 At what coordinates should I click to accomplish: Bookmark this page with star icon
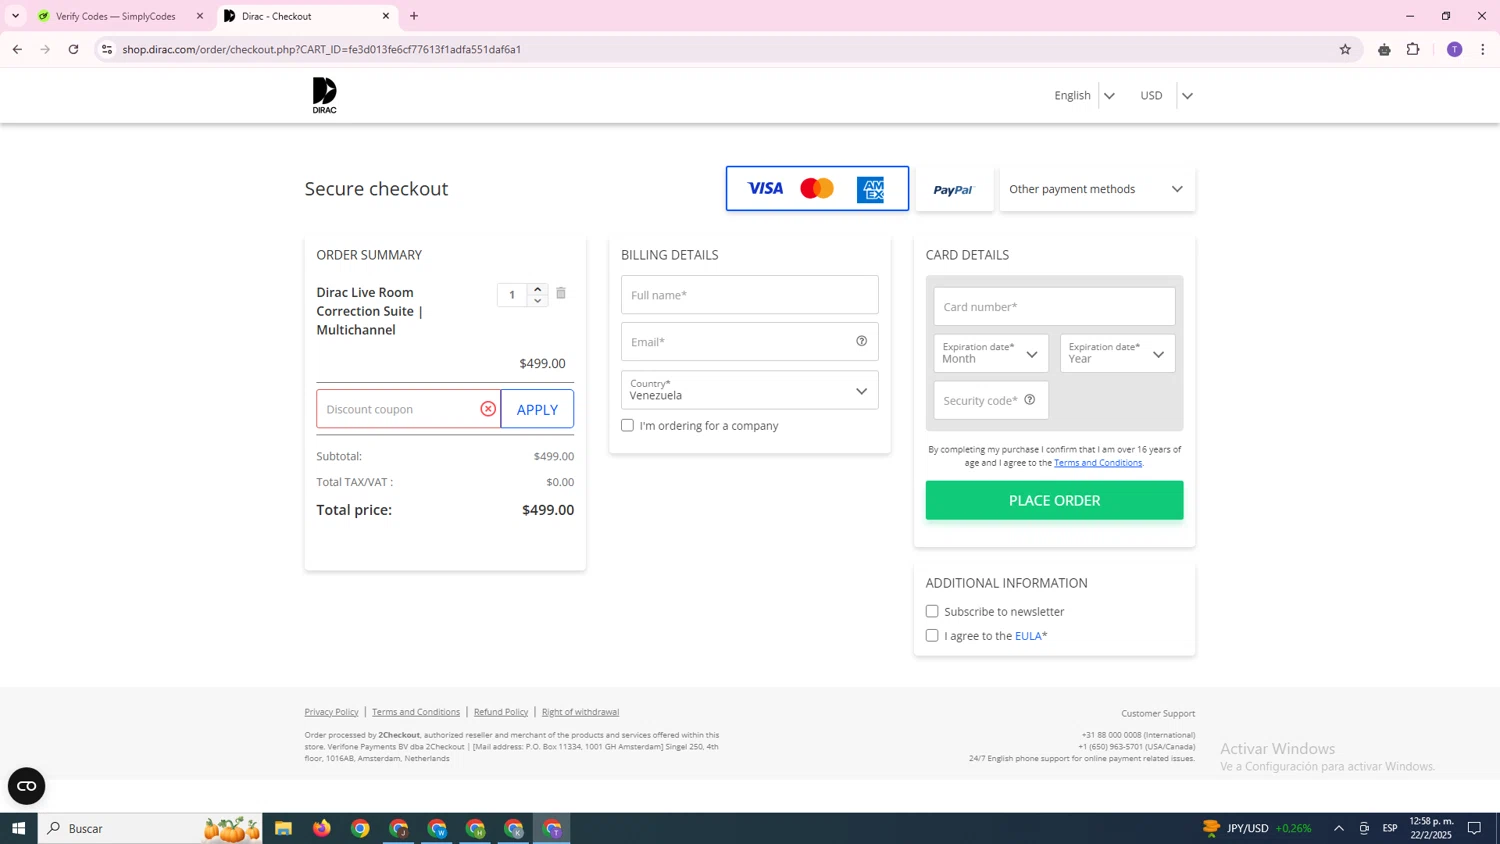coord(1345,49)
